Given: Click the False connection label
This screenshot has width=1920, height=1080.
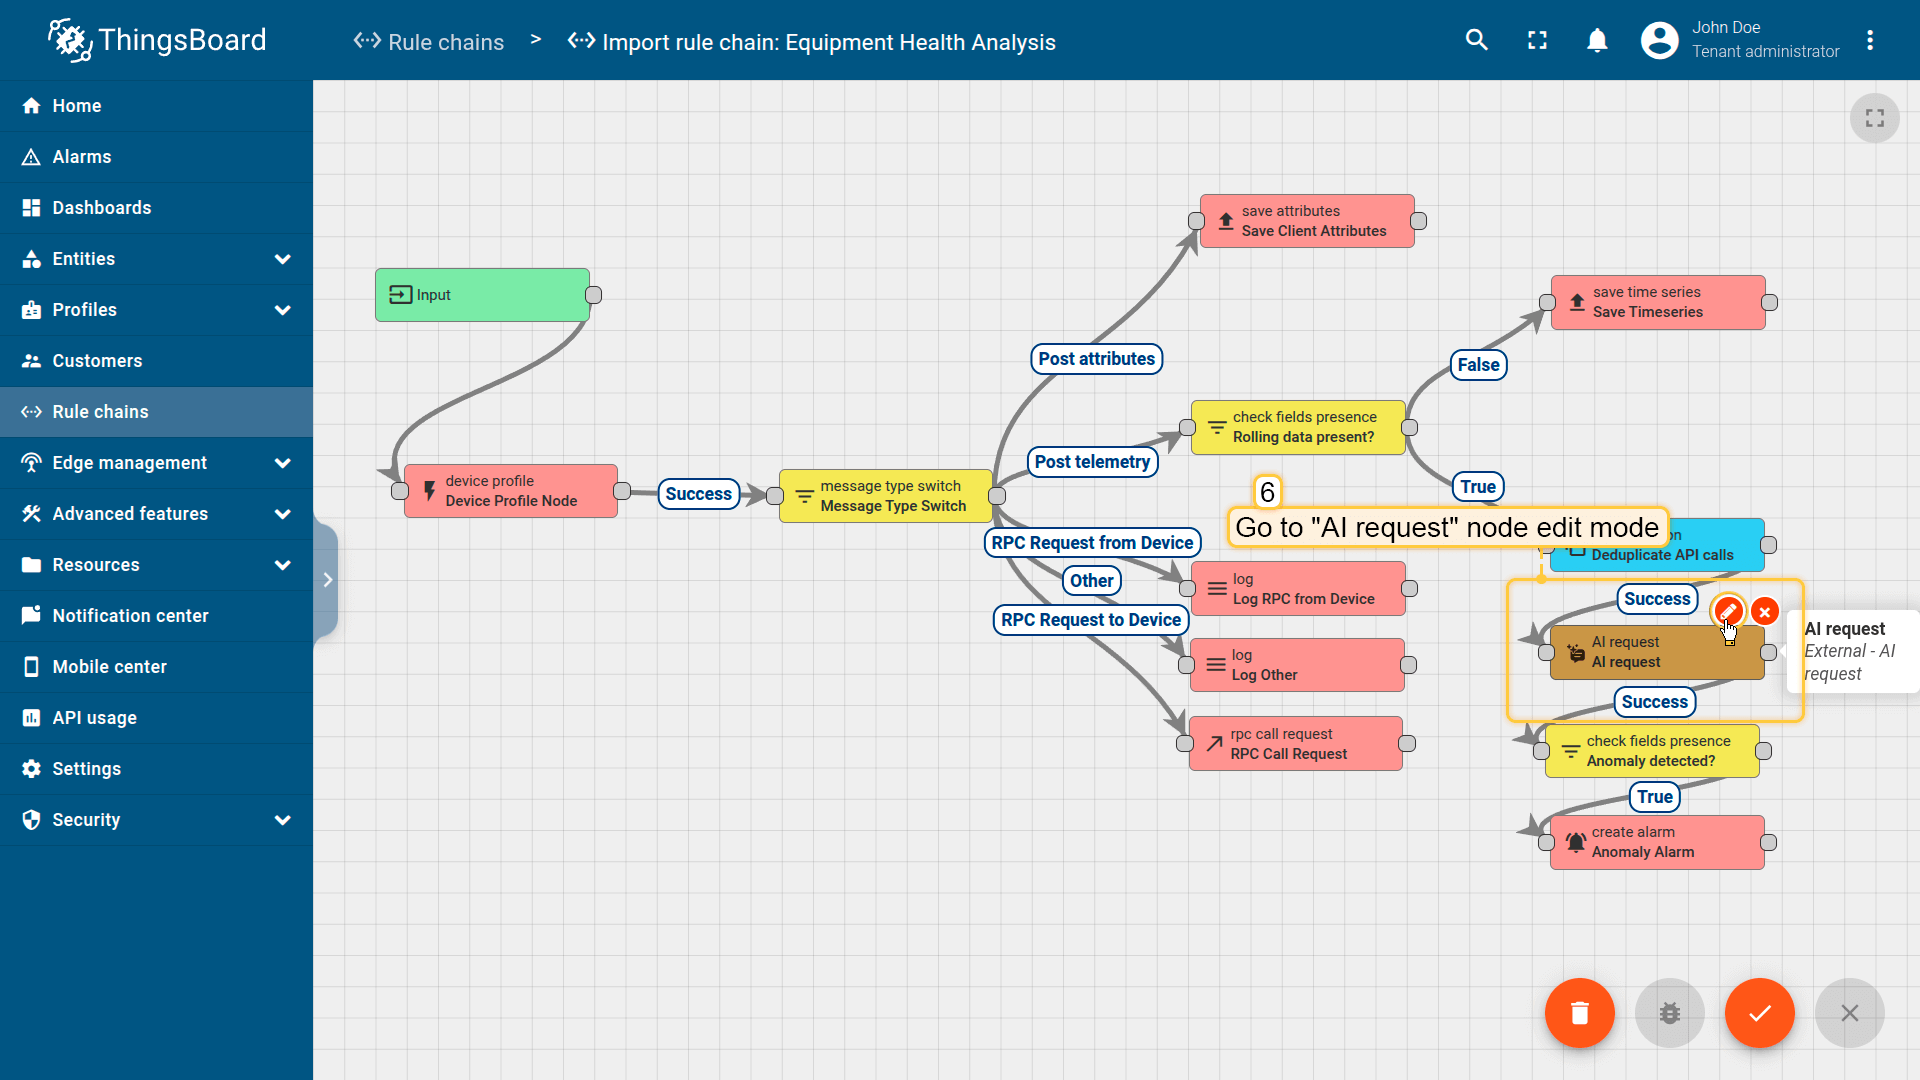Looking at the screenshot, I should pos(1478,365).
